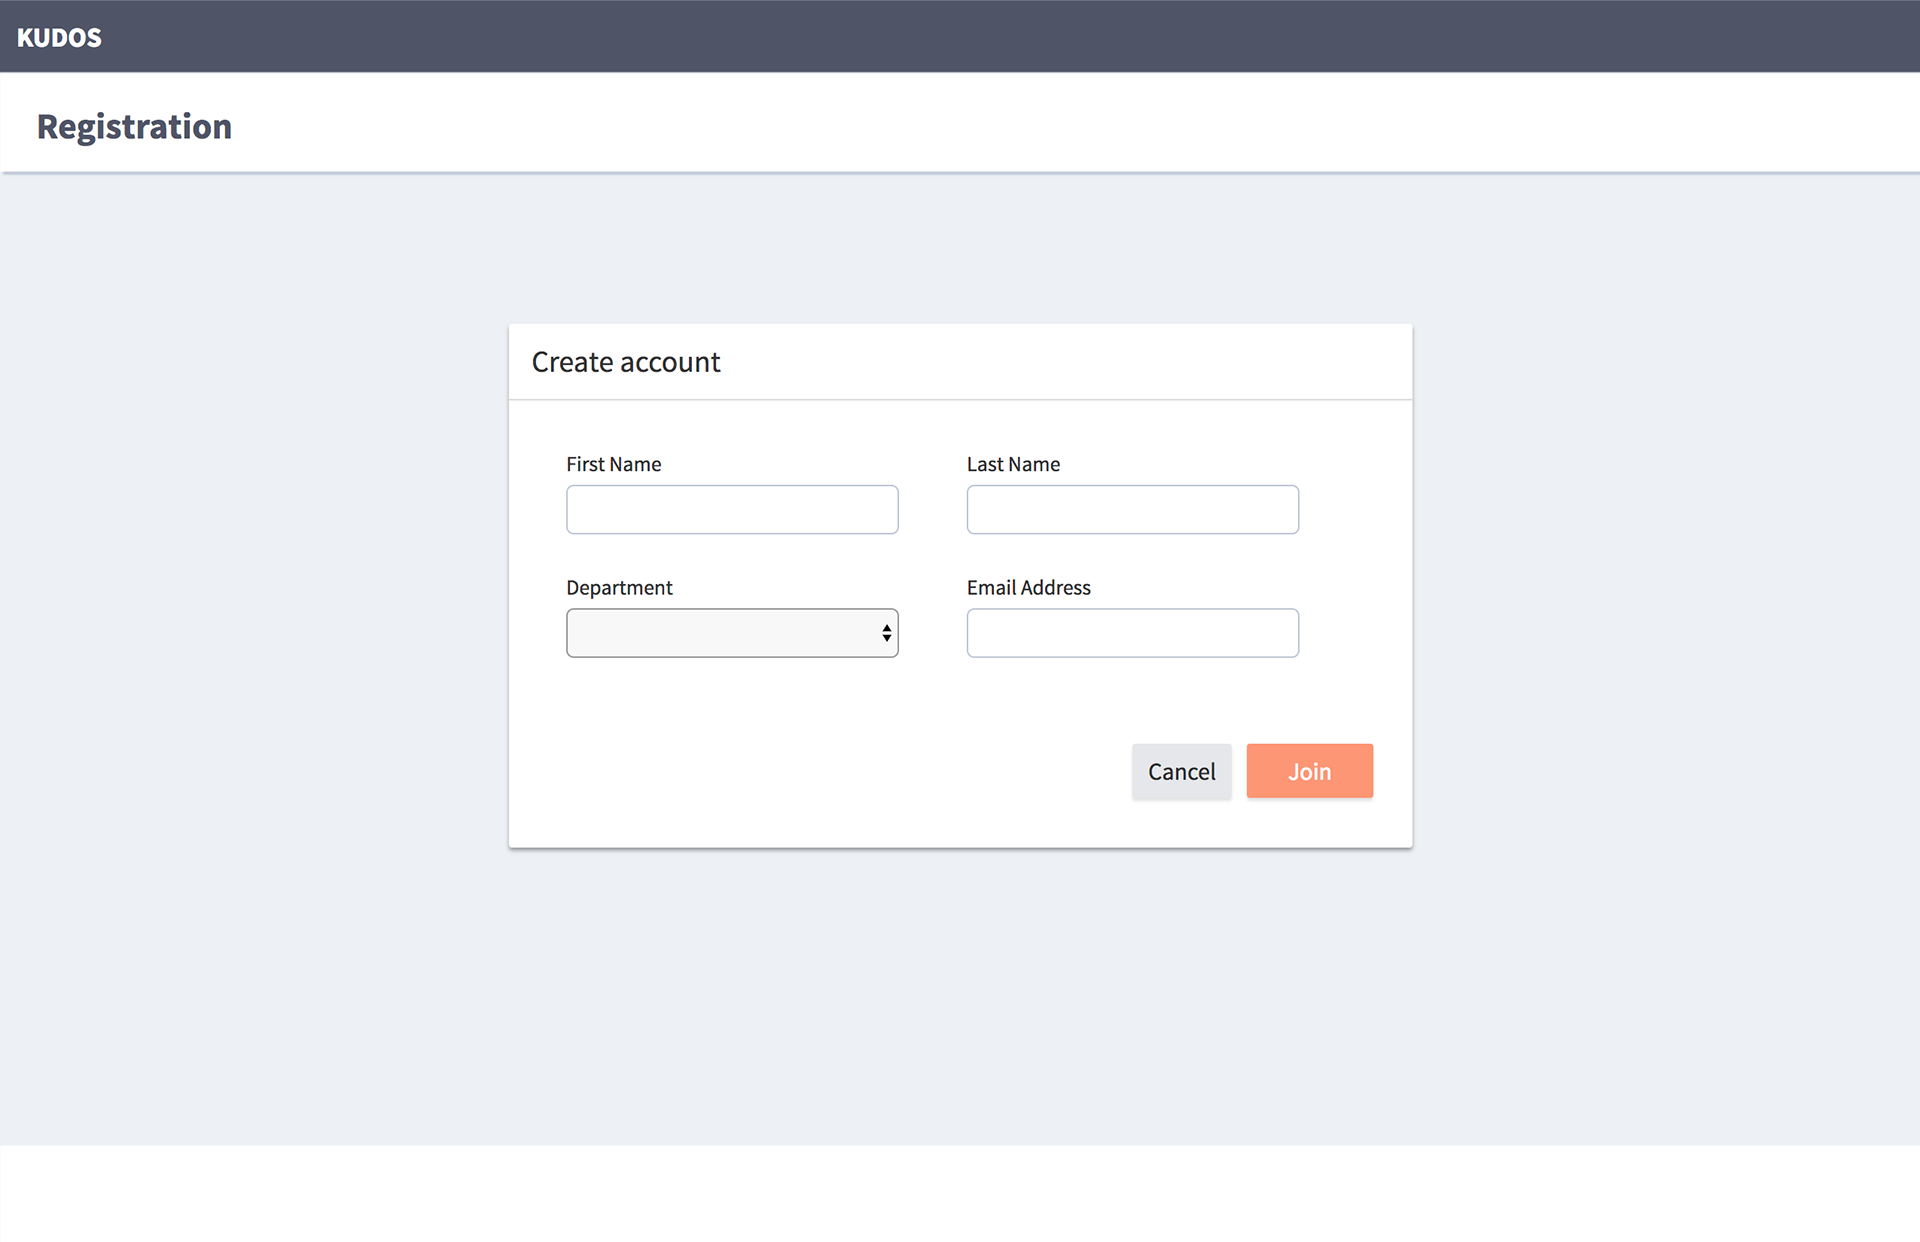Click the Last Name label

1013,464
